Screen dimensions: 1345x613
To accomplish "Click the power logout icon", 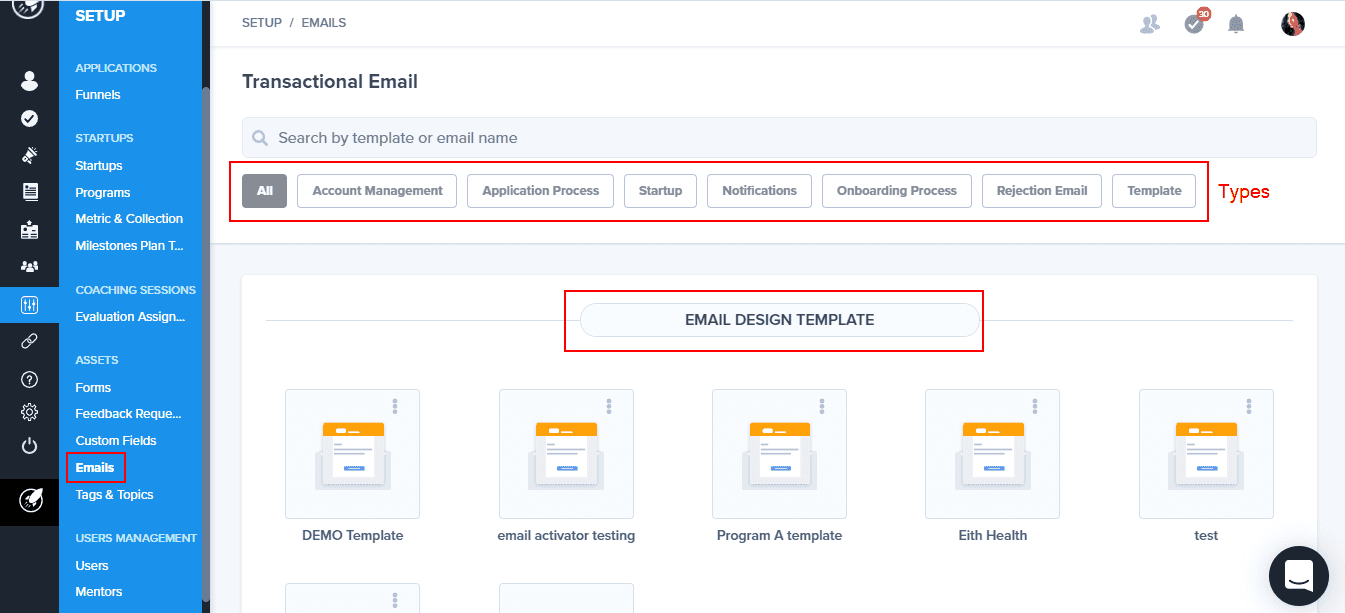I will click(x=29, y=445).
